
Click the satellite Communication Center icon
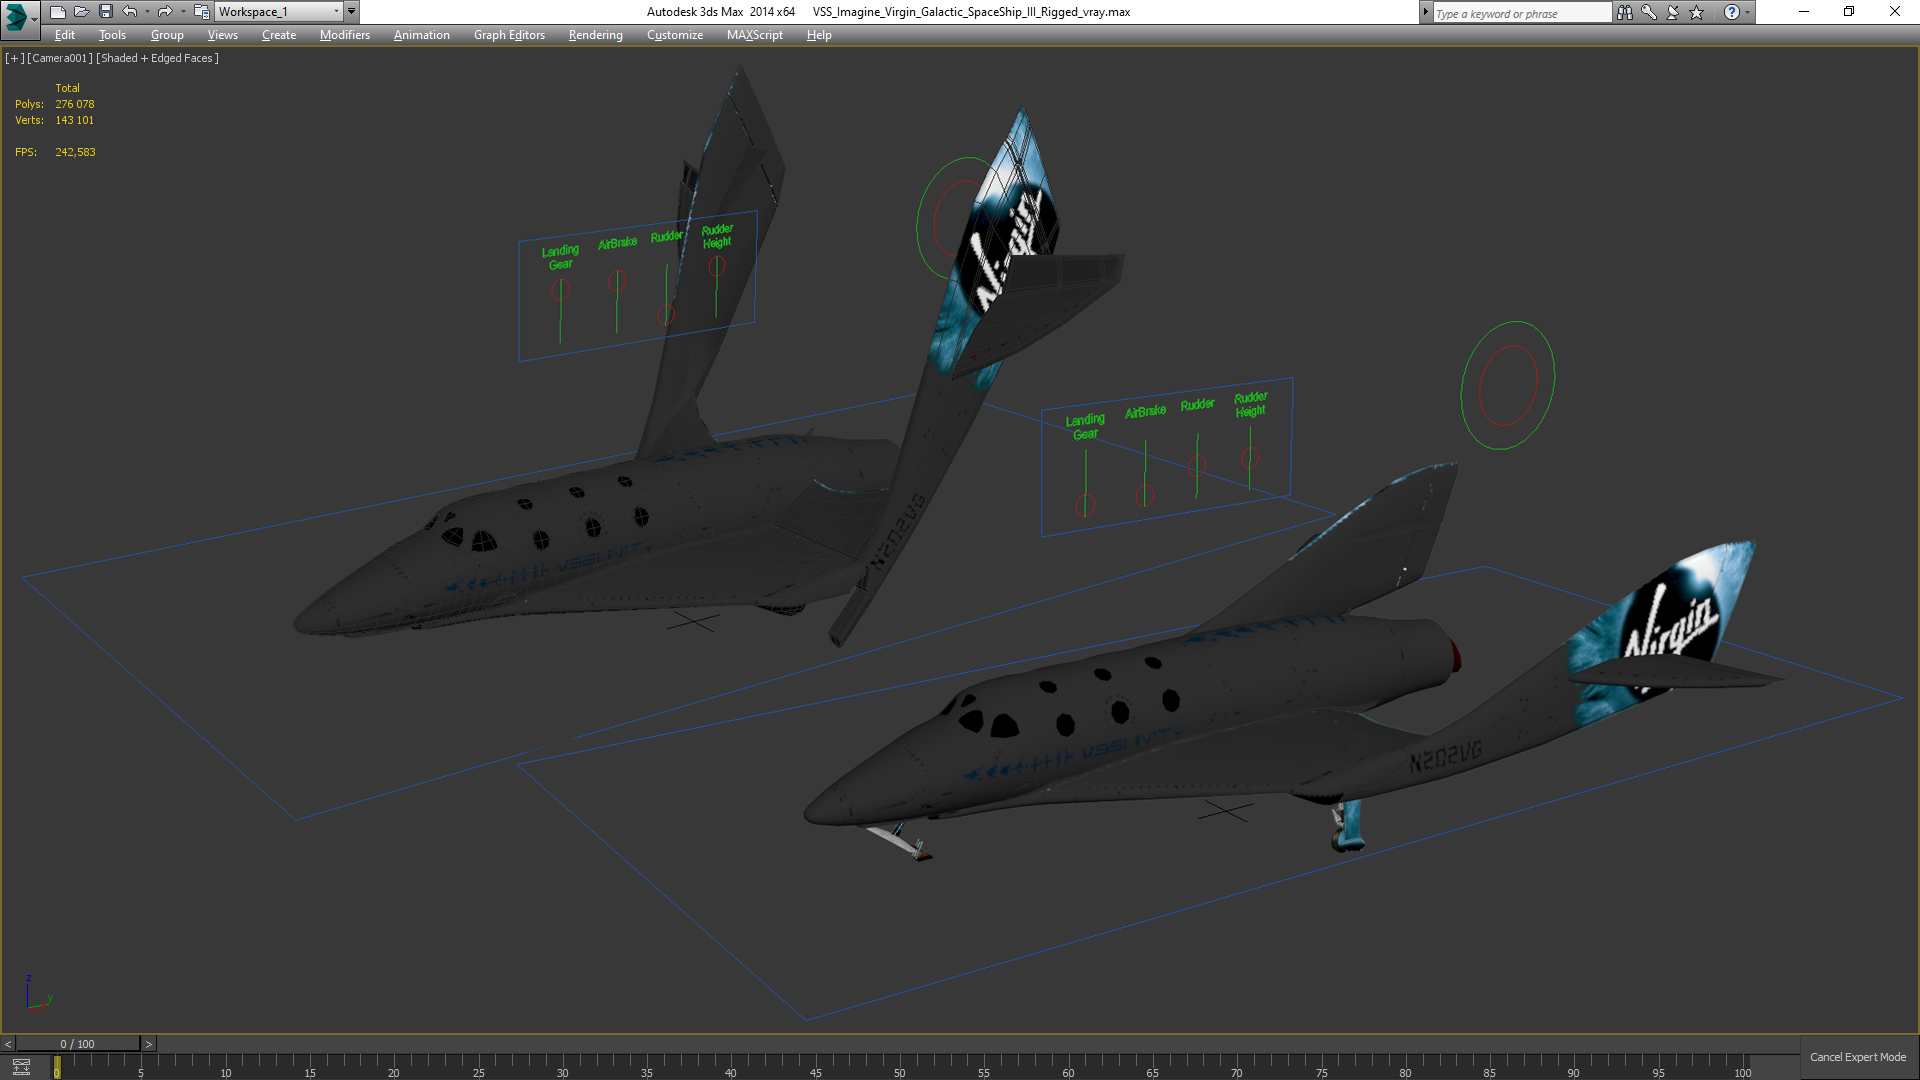coord(1672,12)
